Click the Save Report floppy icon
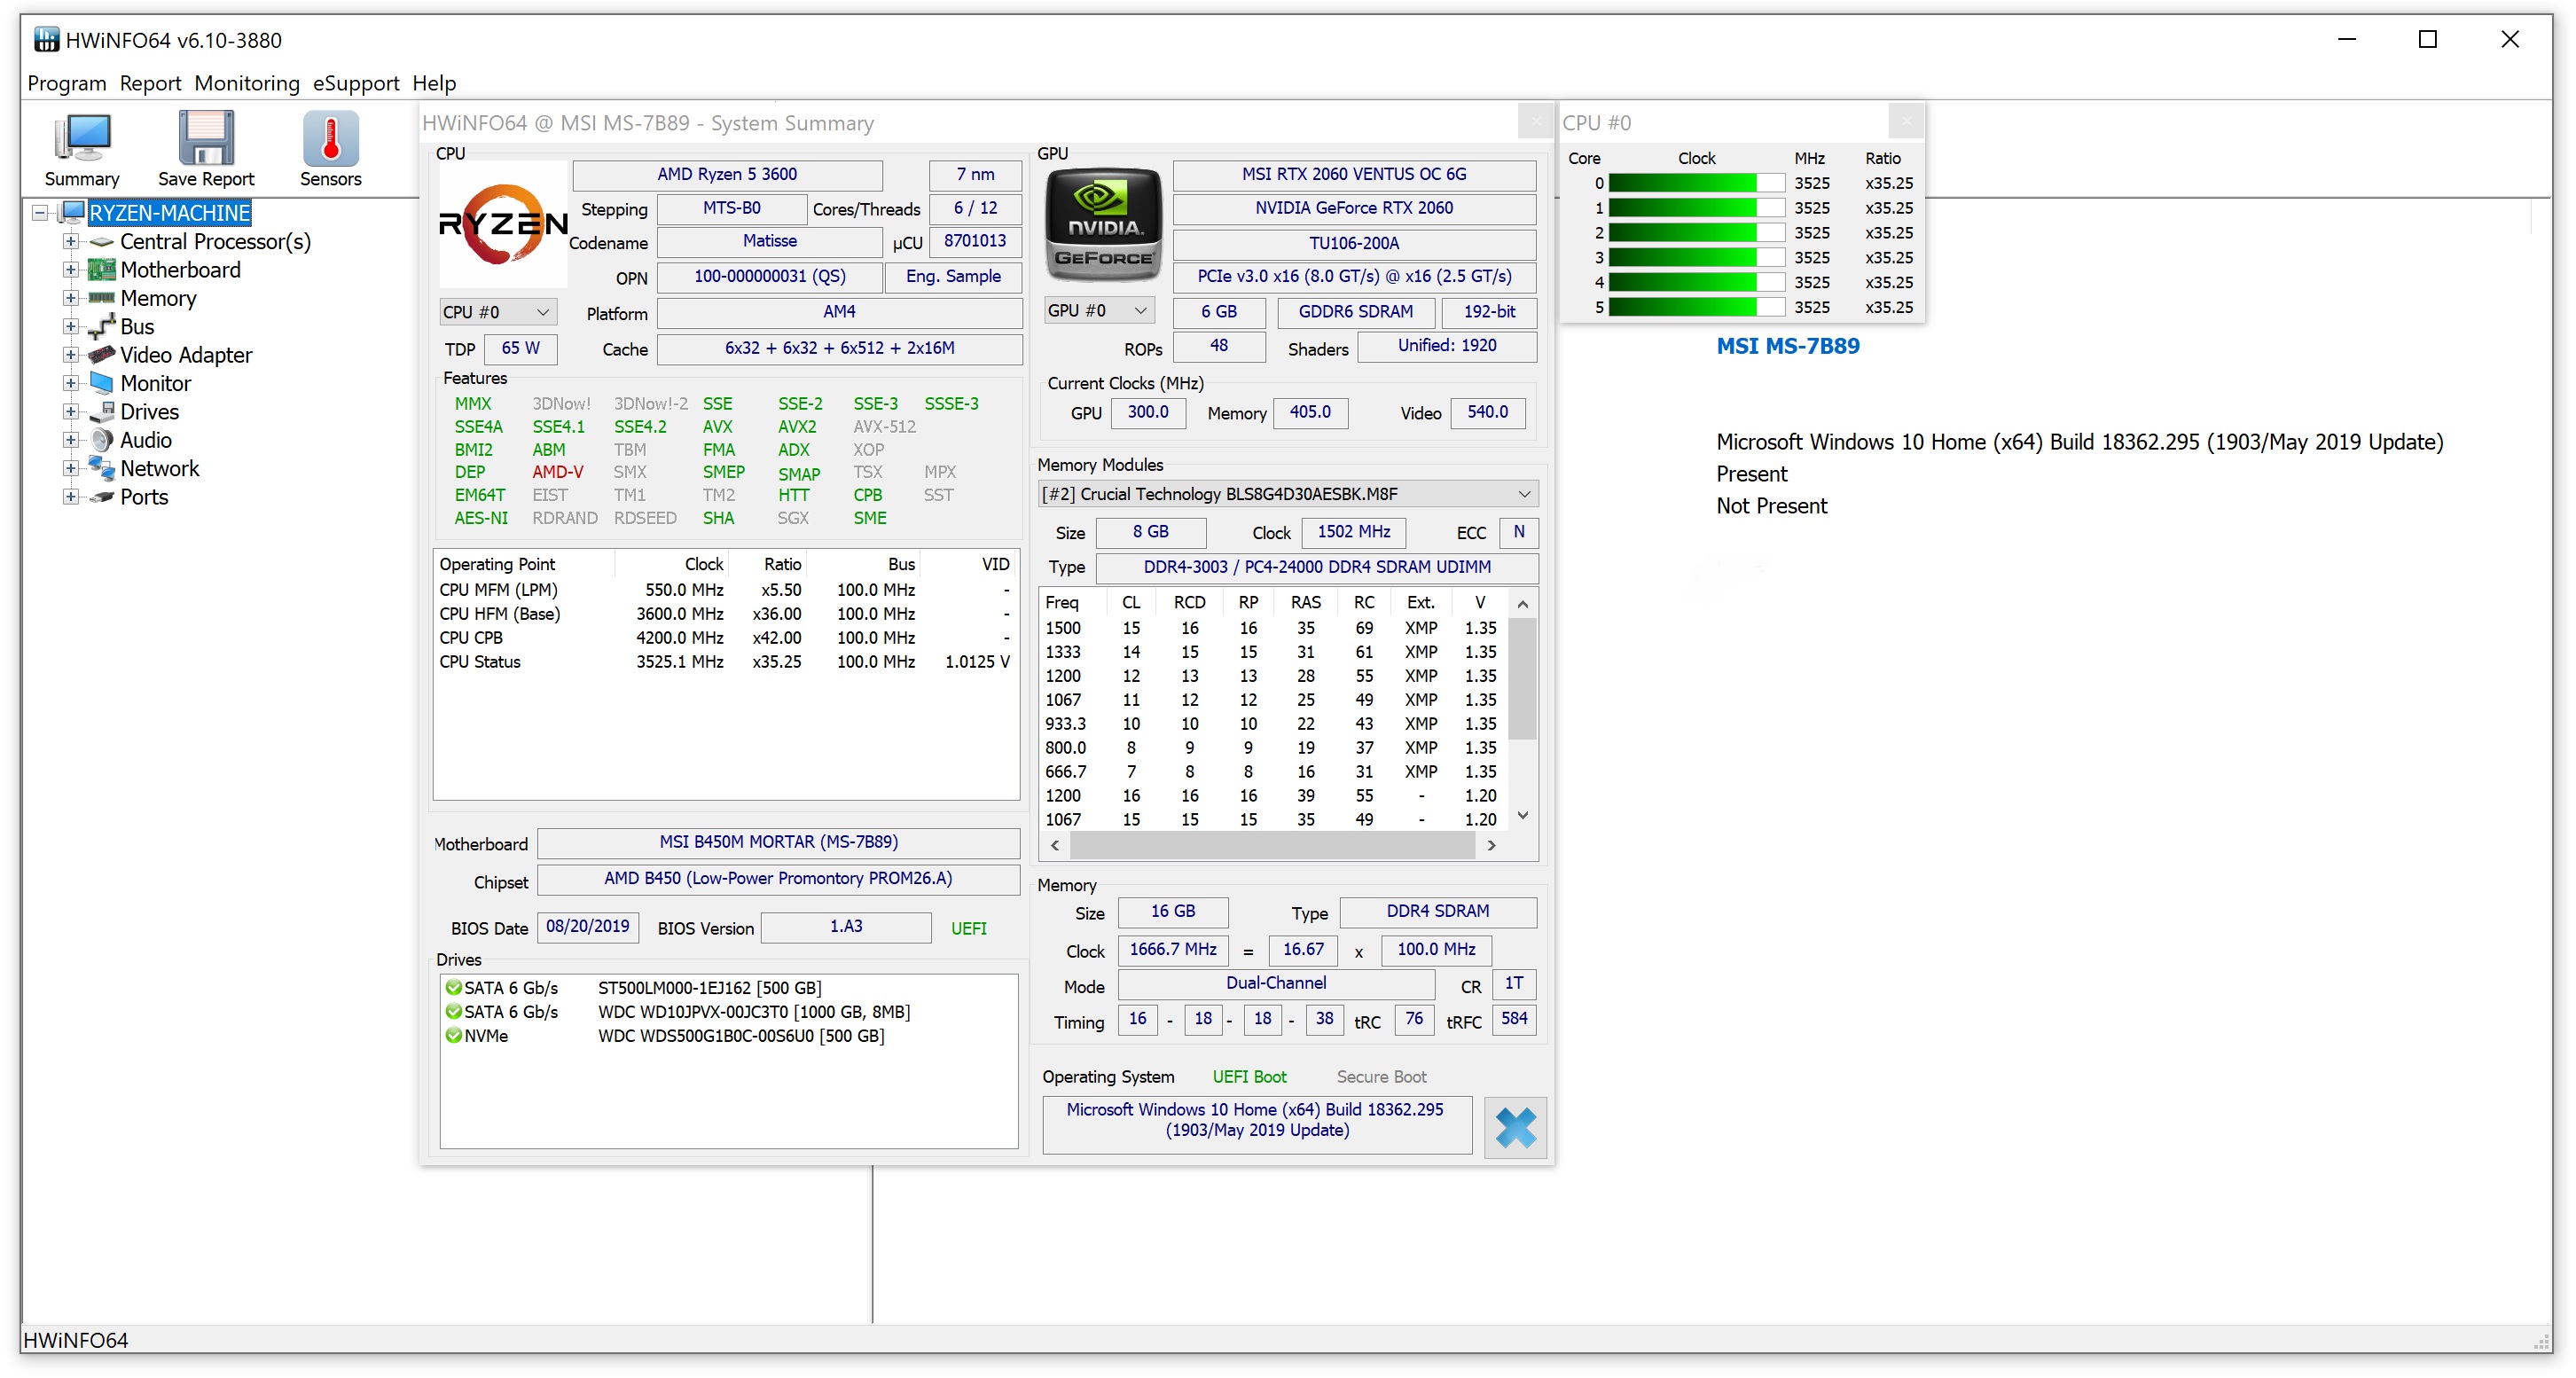Image resolution: width=2576 pixels, height=1378 pixels. tap(206, 149)
